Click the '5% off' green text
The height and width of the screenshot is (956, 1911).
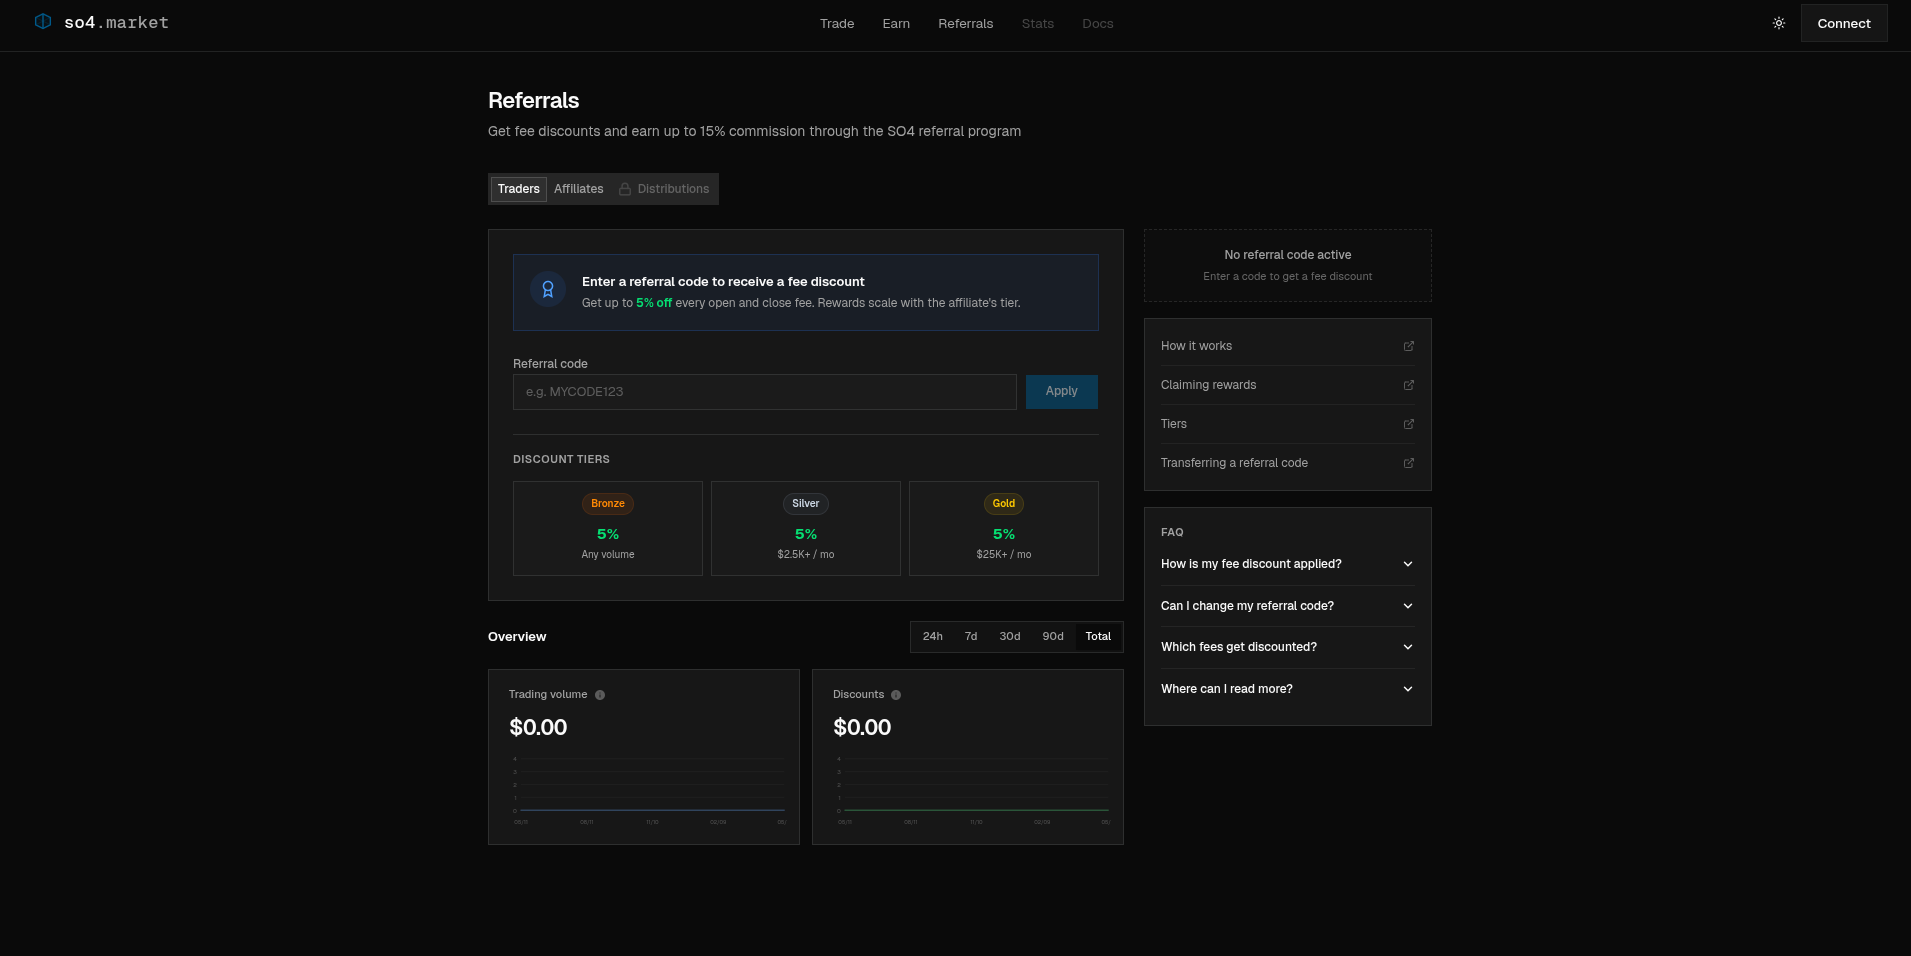click(x=654, y=303)
